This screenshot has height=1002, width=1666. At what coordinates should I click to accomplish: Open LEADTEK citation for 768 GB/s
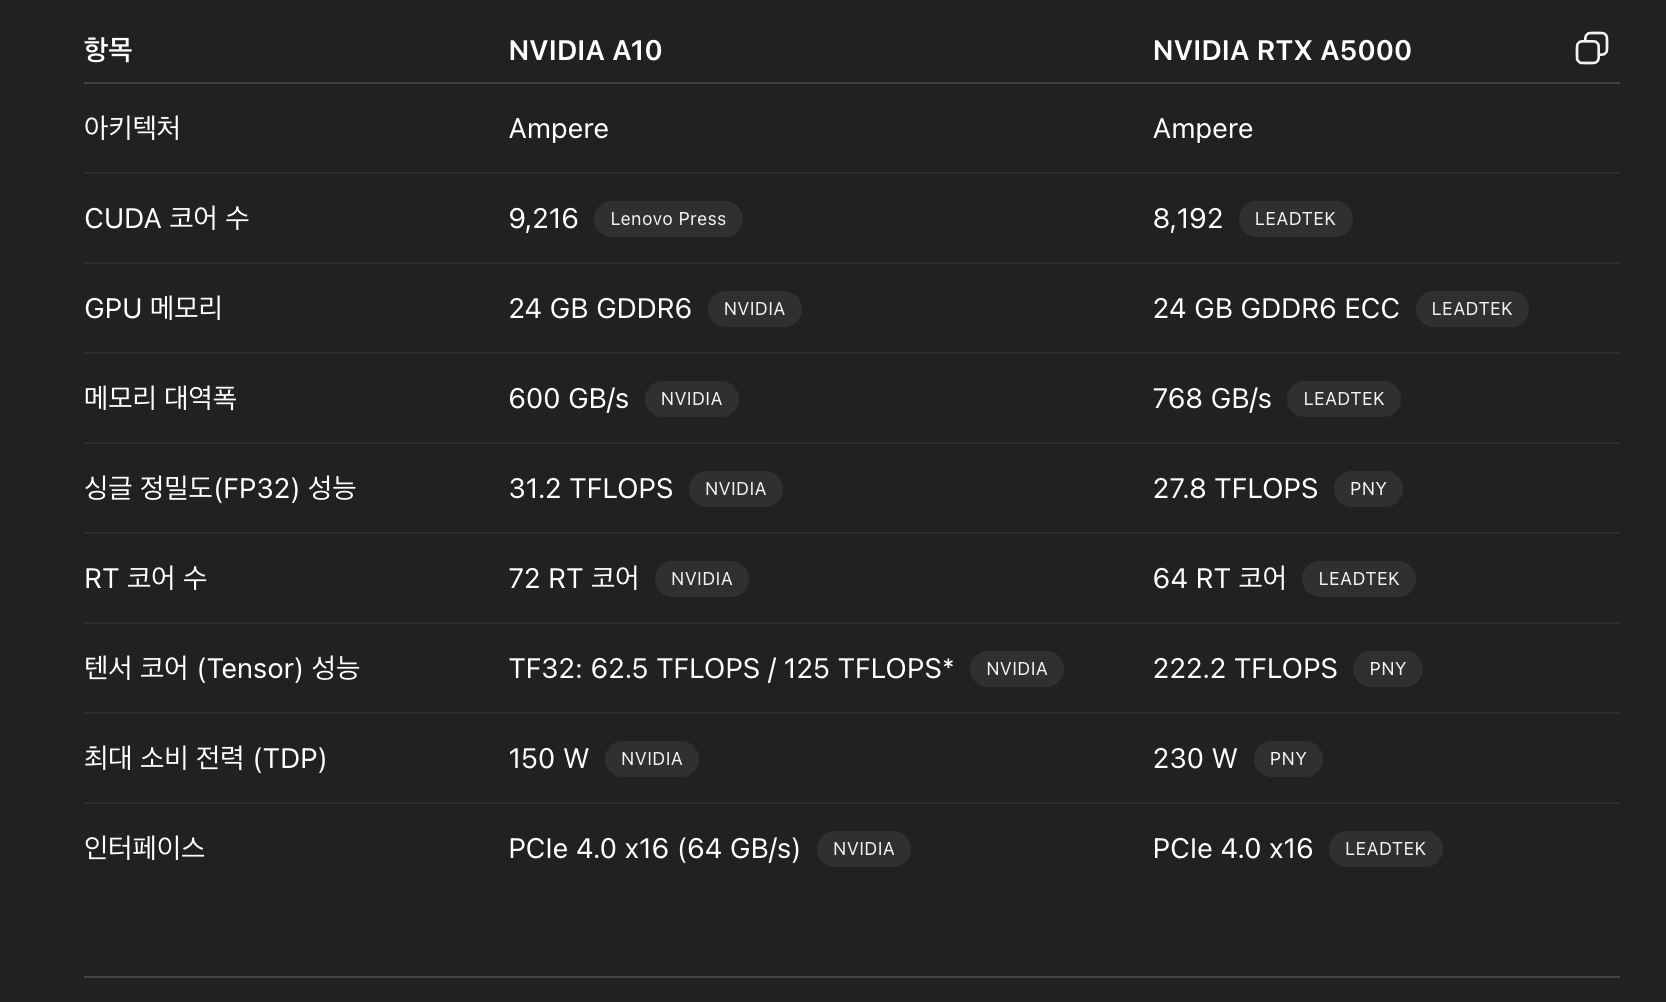coord(1343,399)
